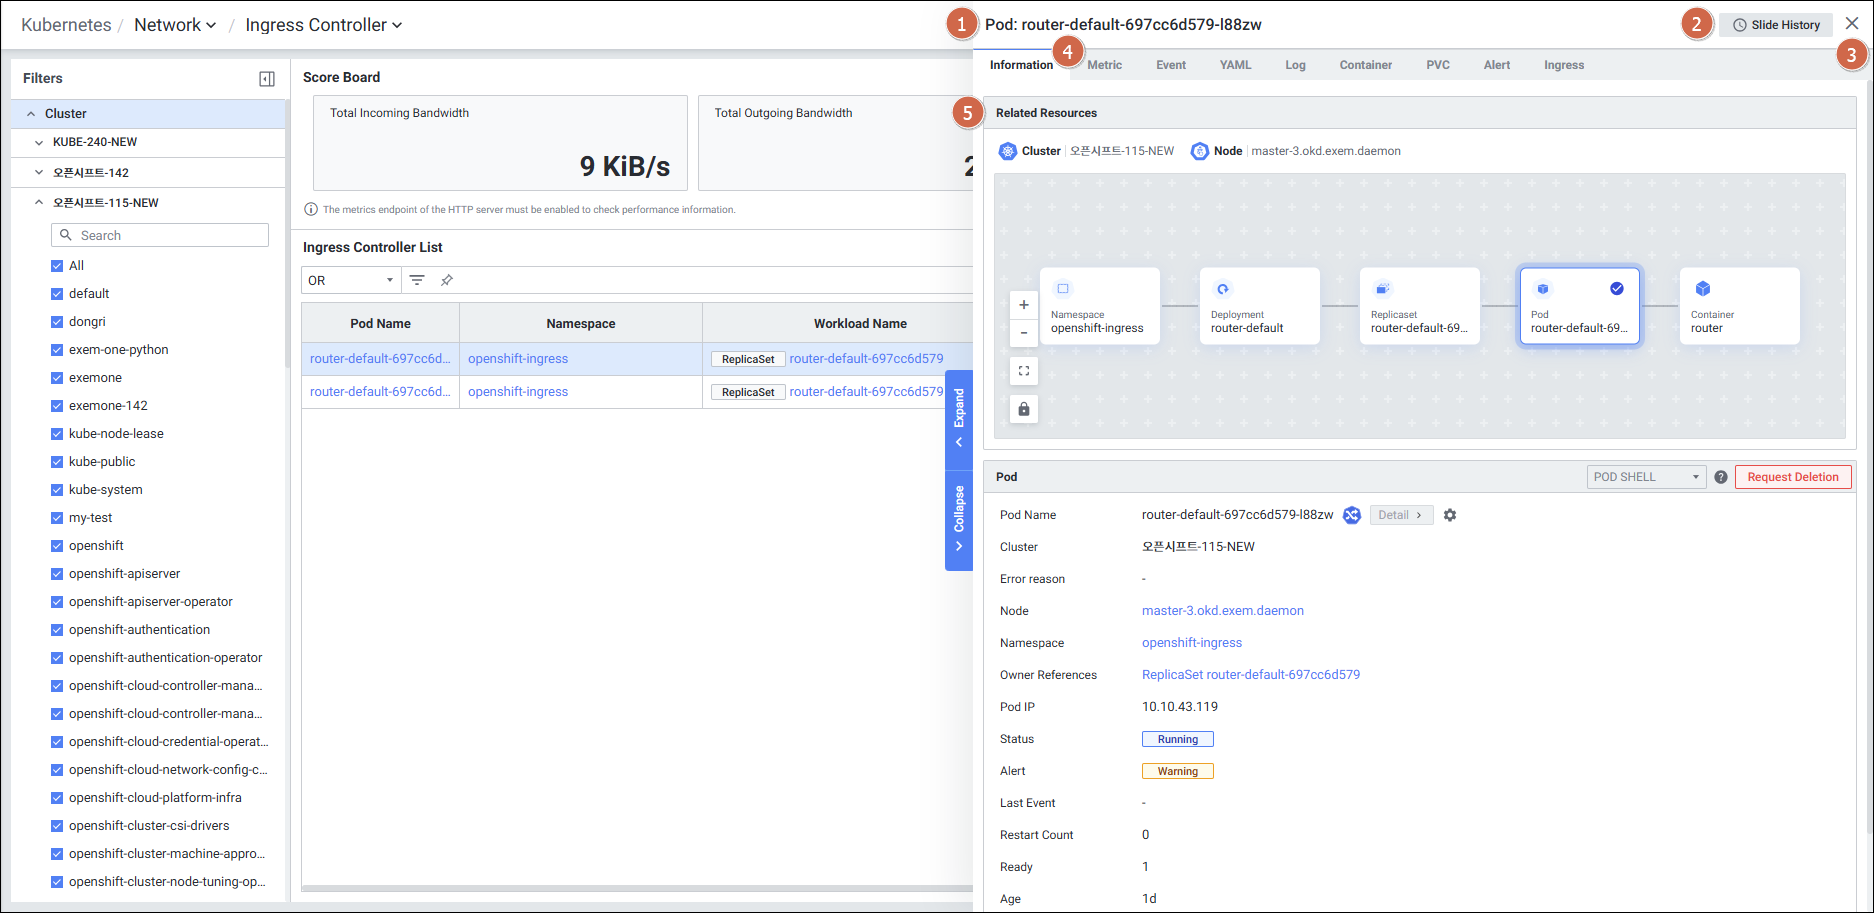Zoom out on the resource topology map
Screen dimensions: 1874x913
[x=1023, y=333]
